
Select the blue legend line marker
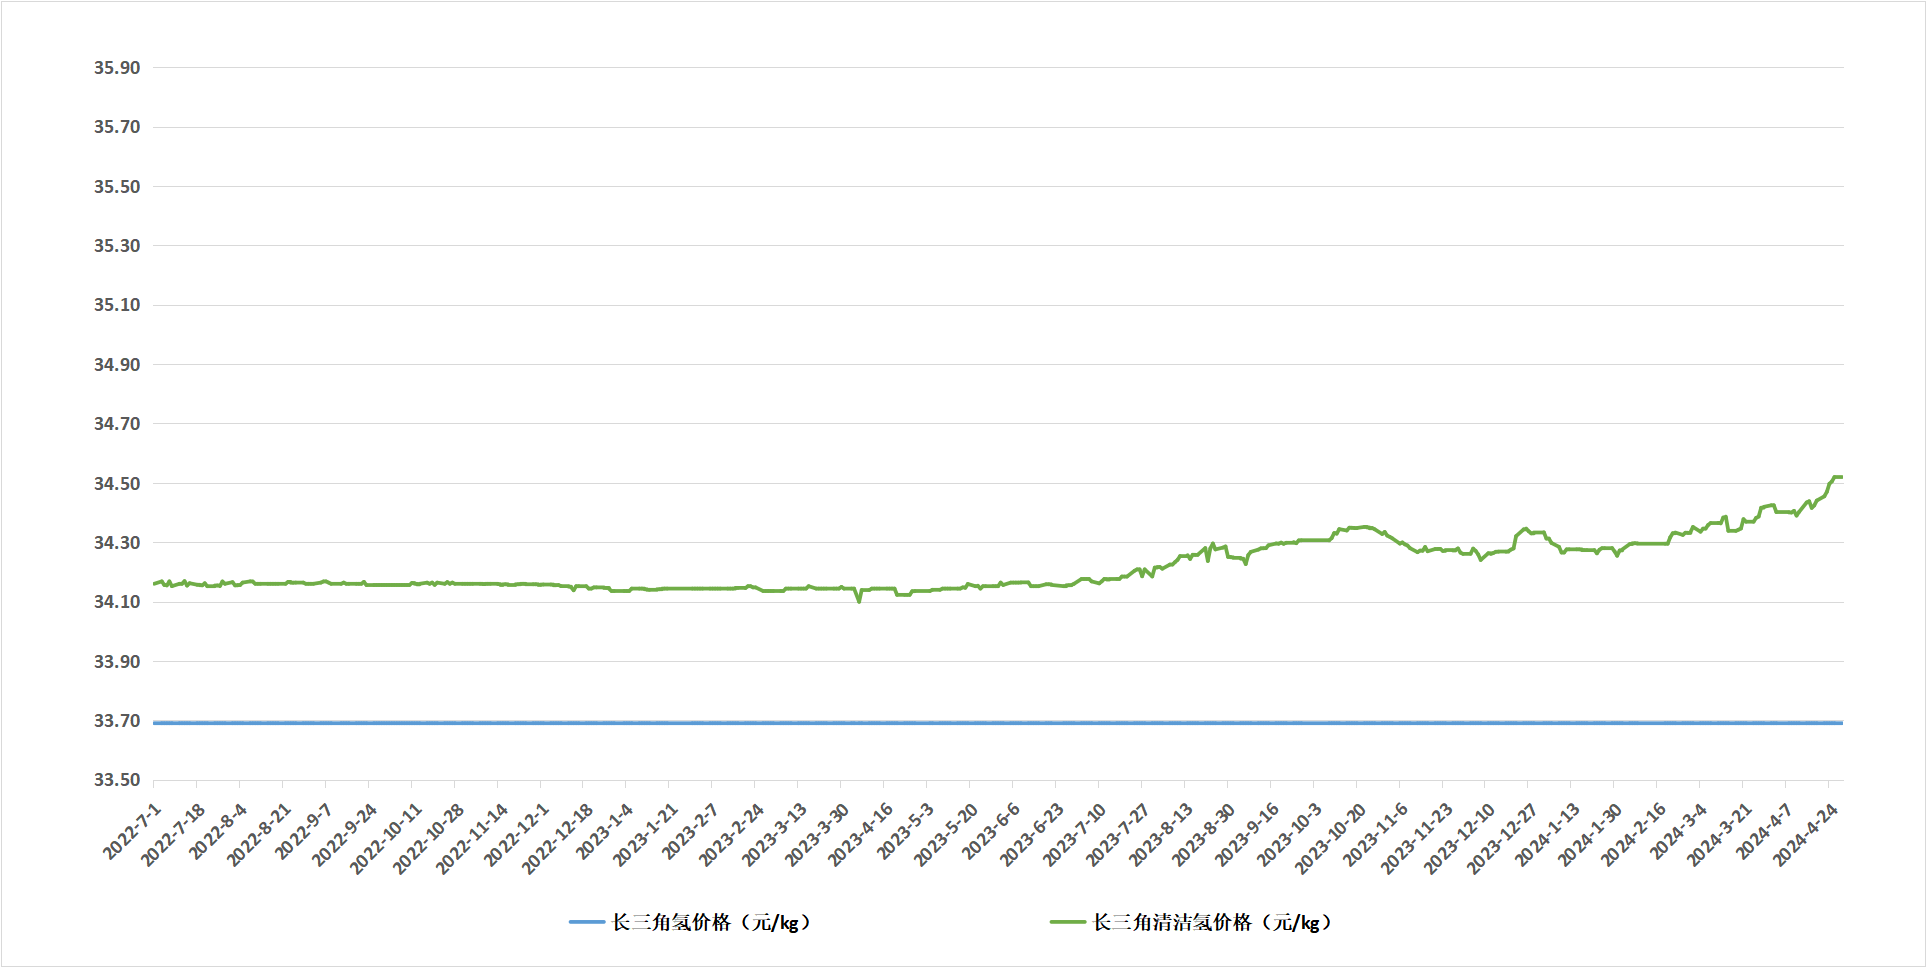(x=587, y=922)
